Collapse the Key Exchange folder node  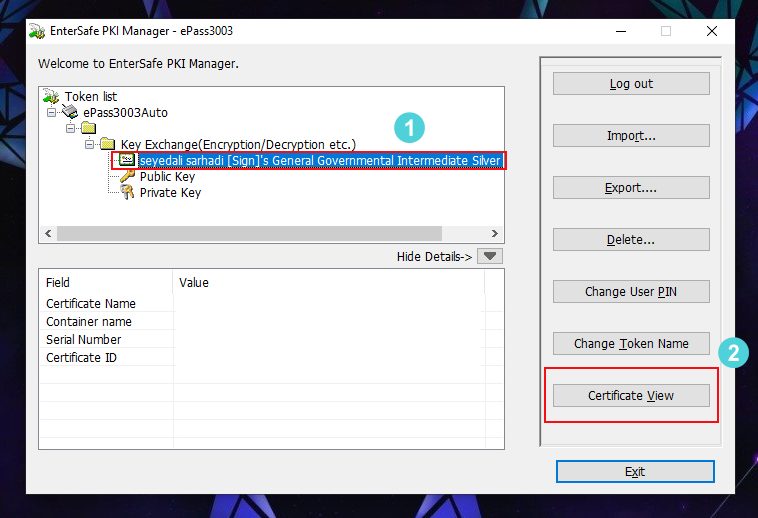[89, 144]
